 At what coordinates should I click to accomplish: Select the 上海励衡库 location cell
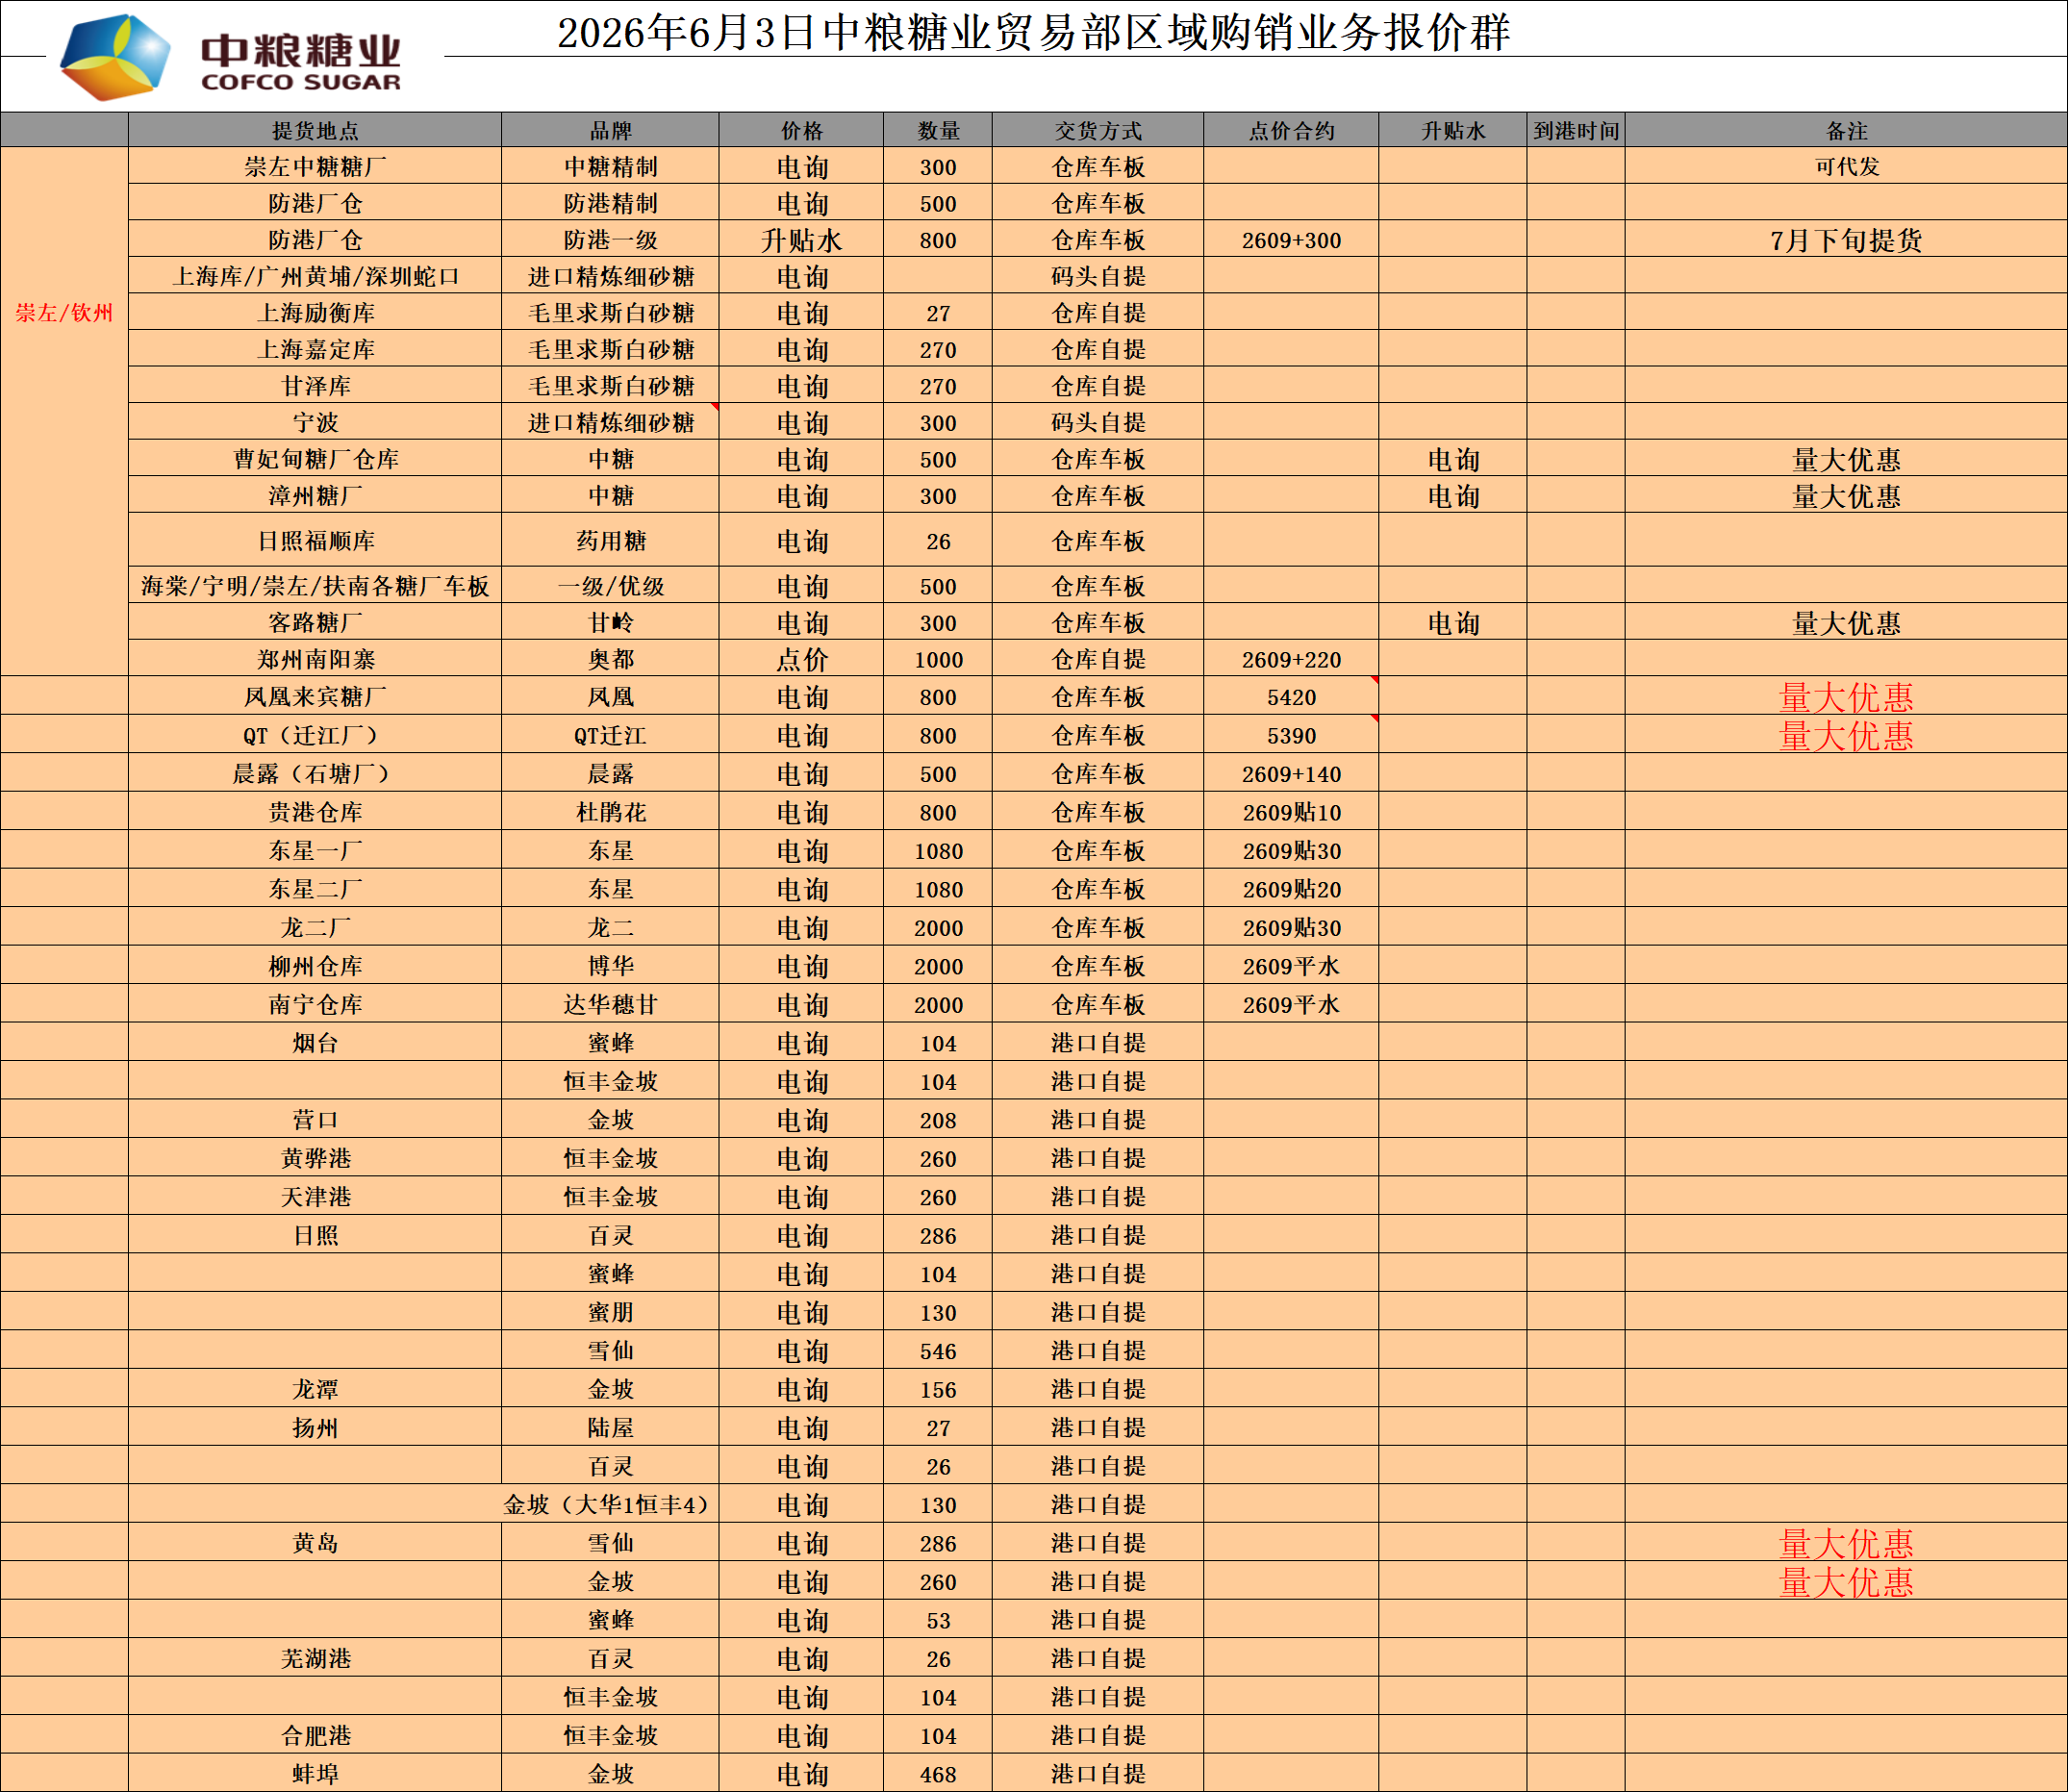click(315, 313)
